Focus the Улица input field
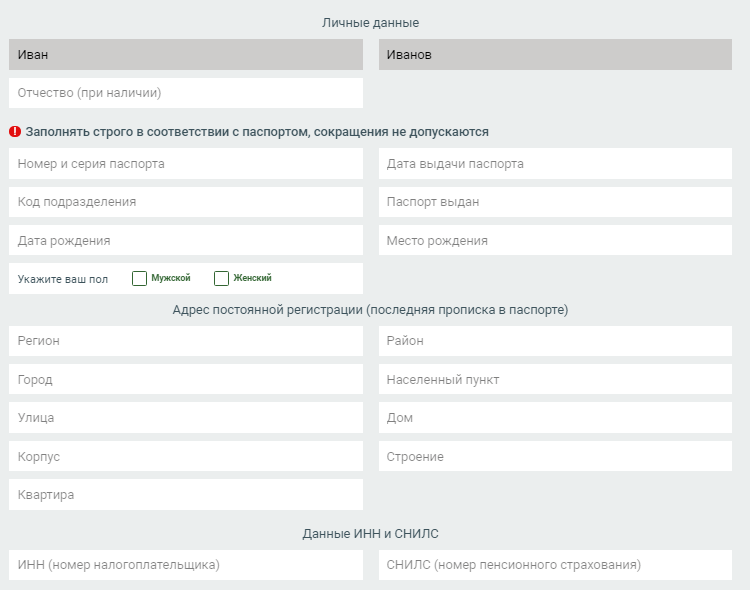Image resolution: width=750 pixels, height=590 pixels. coord(186,418)
